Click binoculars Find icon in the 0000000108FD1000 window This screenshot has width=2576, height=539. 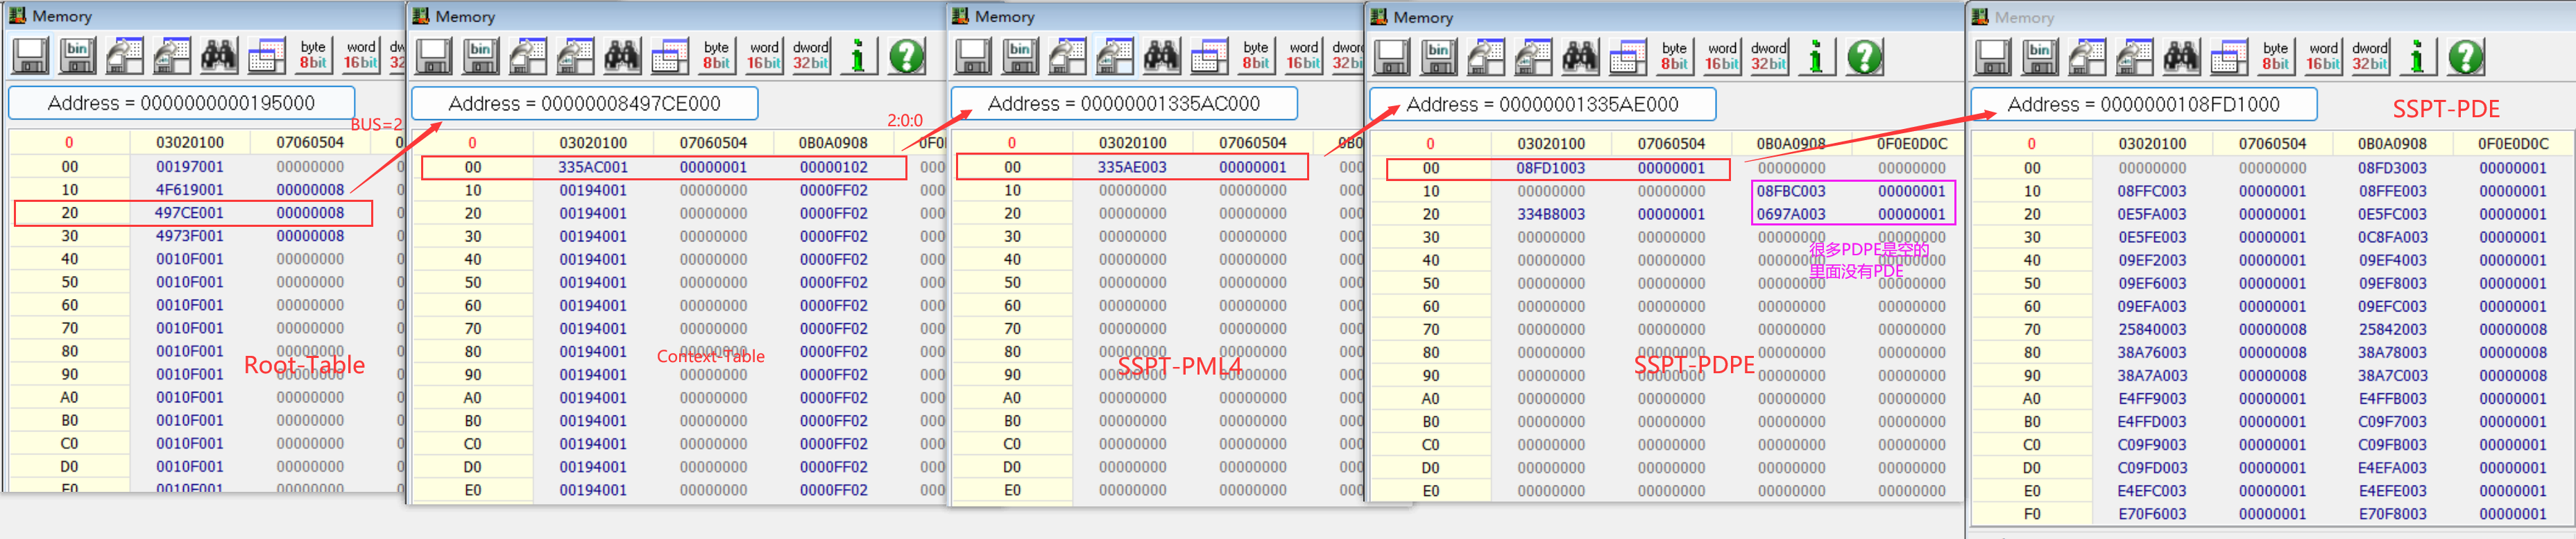[2181, 57]
